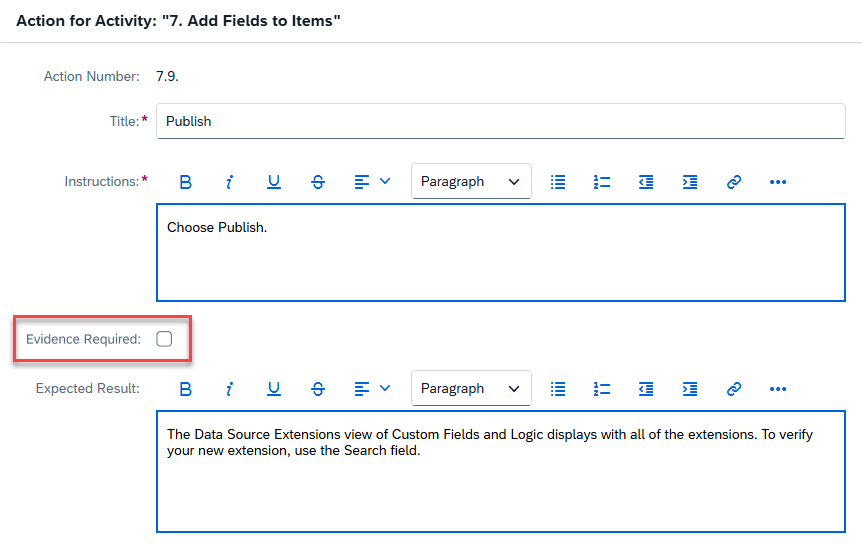Open more options in Instructions toolbar
Viewport: 862px width, 552px height.
click(778, 182)
